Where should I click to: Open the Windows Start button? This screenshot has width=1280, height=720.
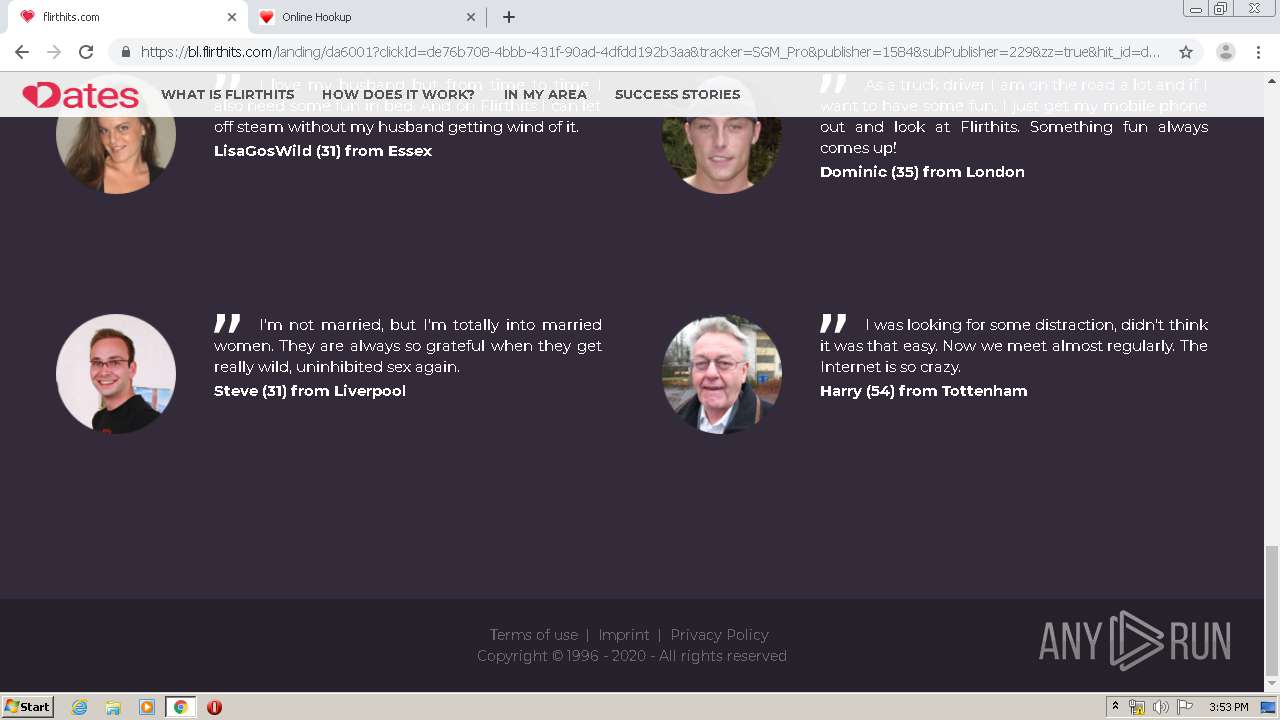coord(28,706)
